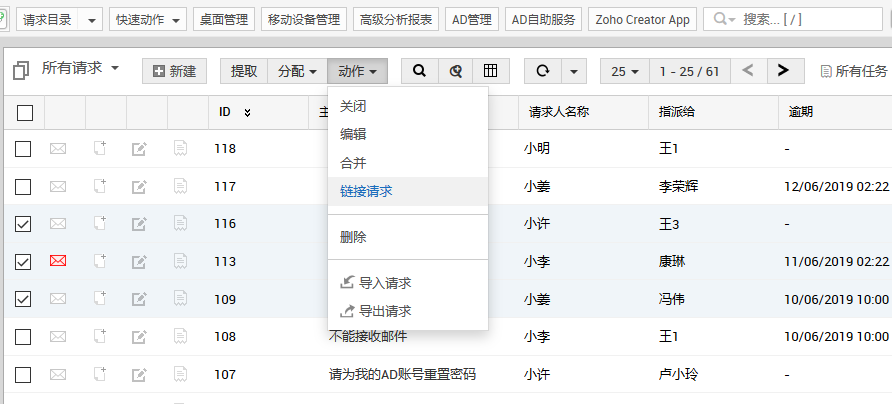
Task: Go to next page arrow
Action: 784,71
